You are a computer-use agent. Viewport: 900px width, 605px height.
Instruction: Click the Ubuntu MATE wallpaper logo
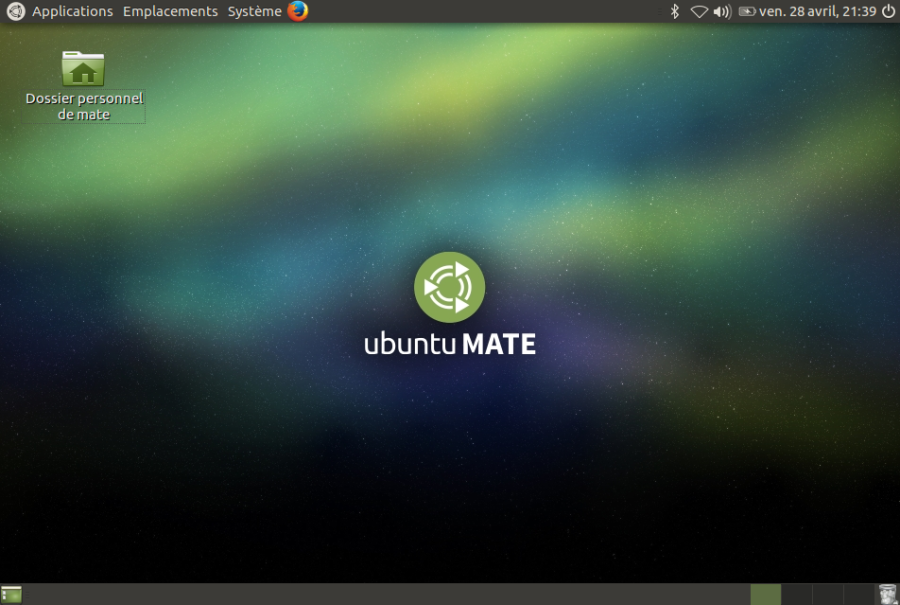click(x=450, y=287)
